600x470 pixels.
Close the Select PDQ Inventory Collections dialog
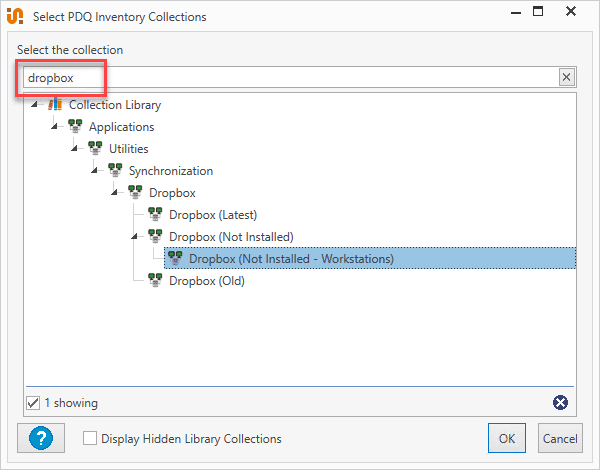571,11
